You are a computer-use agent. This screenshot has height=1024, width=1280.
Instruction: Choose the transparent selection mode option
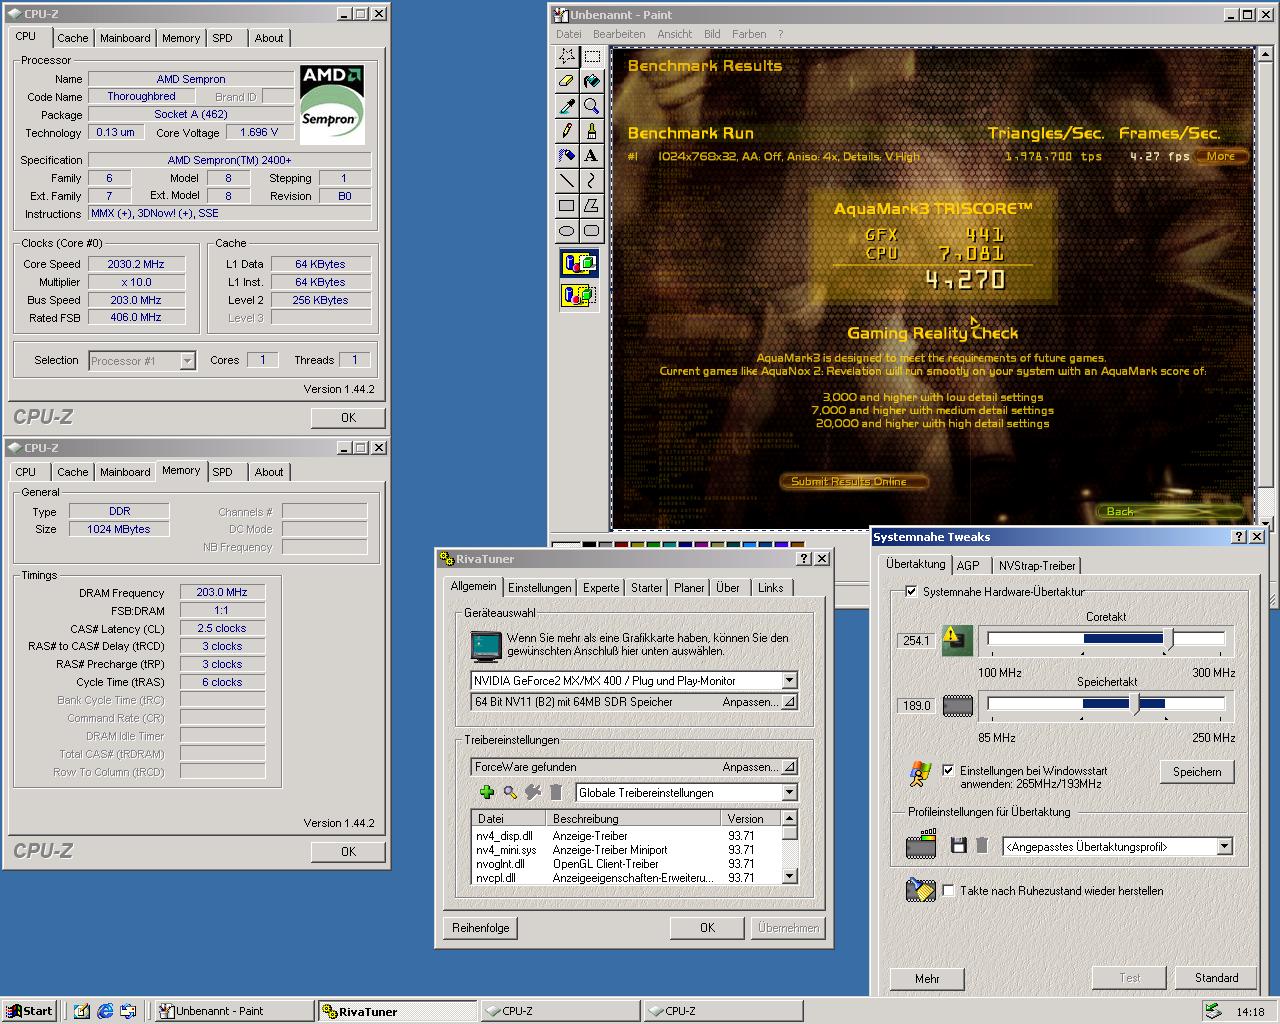[579, 296]
